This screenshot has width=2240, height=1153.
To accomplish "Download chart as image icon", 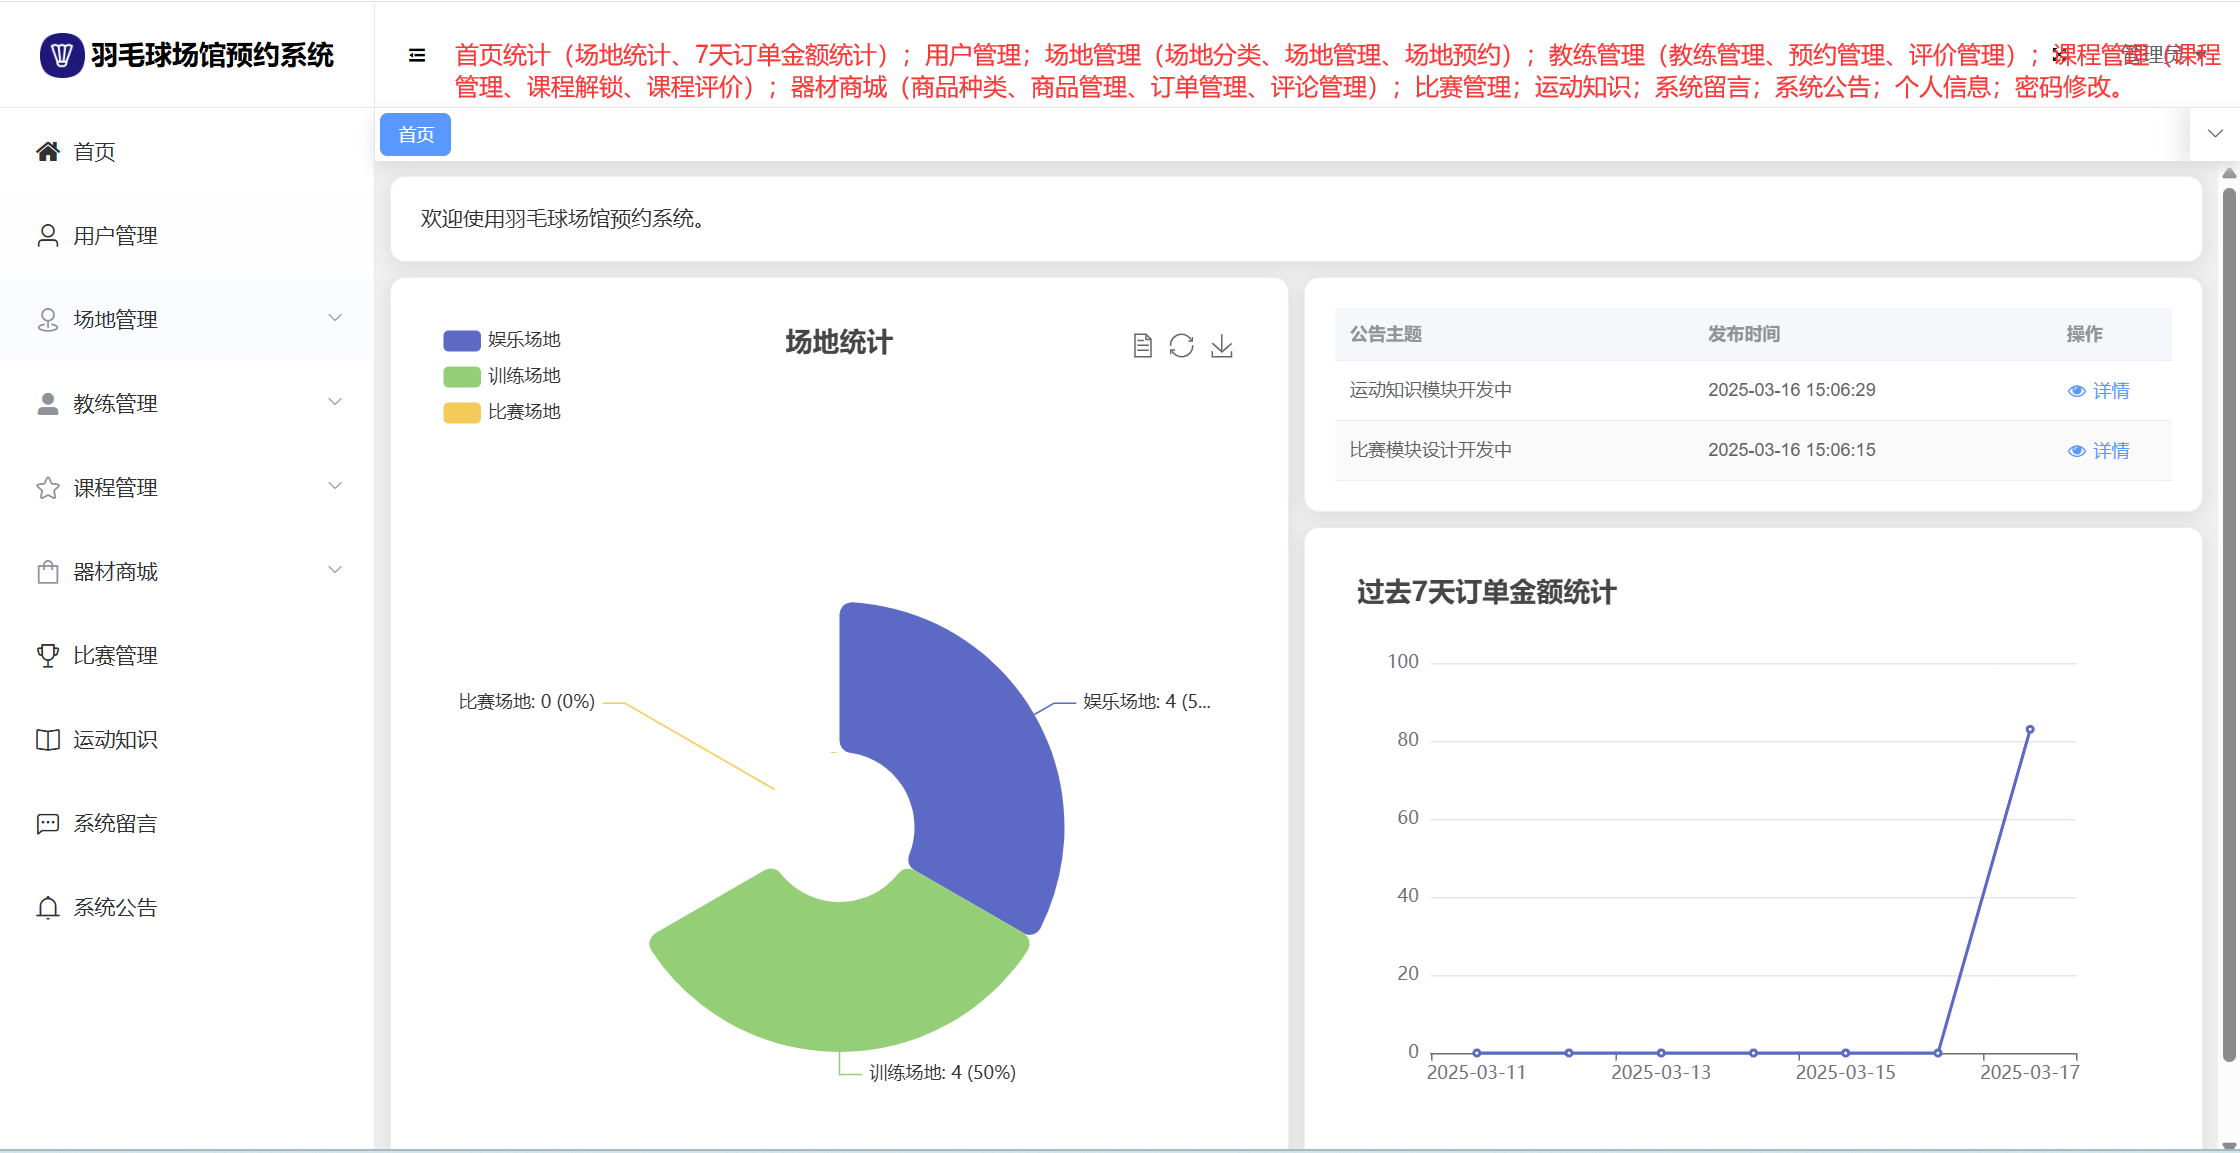I will tap(1221, 346).
